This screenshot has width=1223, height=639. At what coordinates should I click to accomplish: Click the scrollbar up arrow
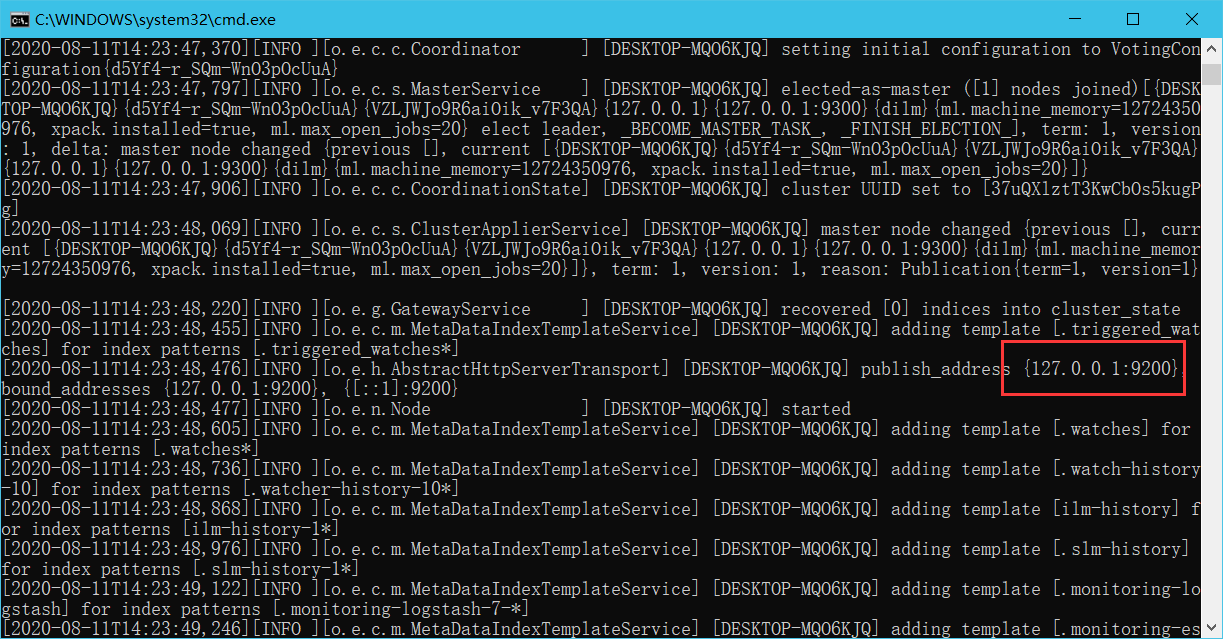point(1212,47)
